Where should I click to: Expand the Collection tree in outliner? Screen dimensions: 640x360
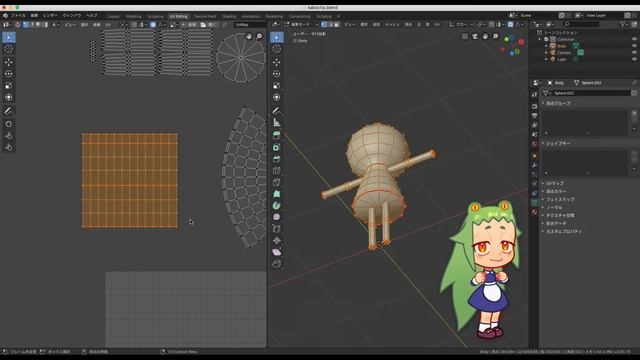point(540,39)
